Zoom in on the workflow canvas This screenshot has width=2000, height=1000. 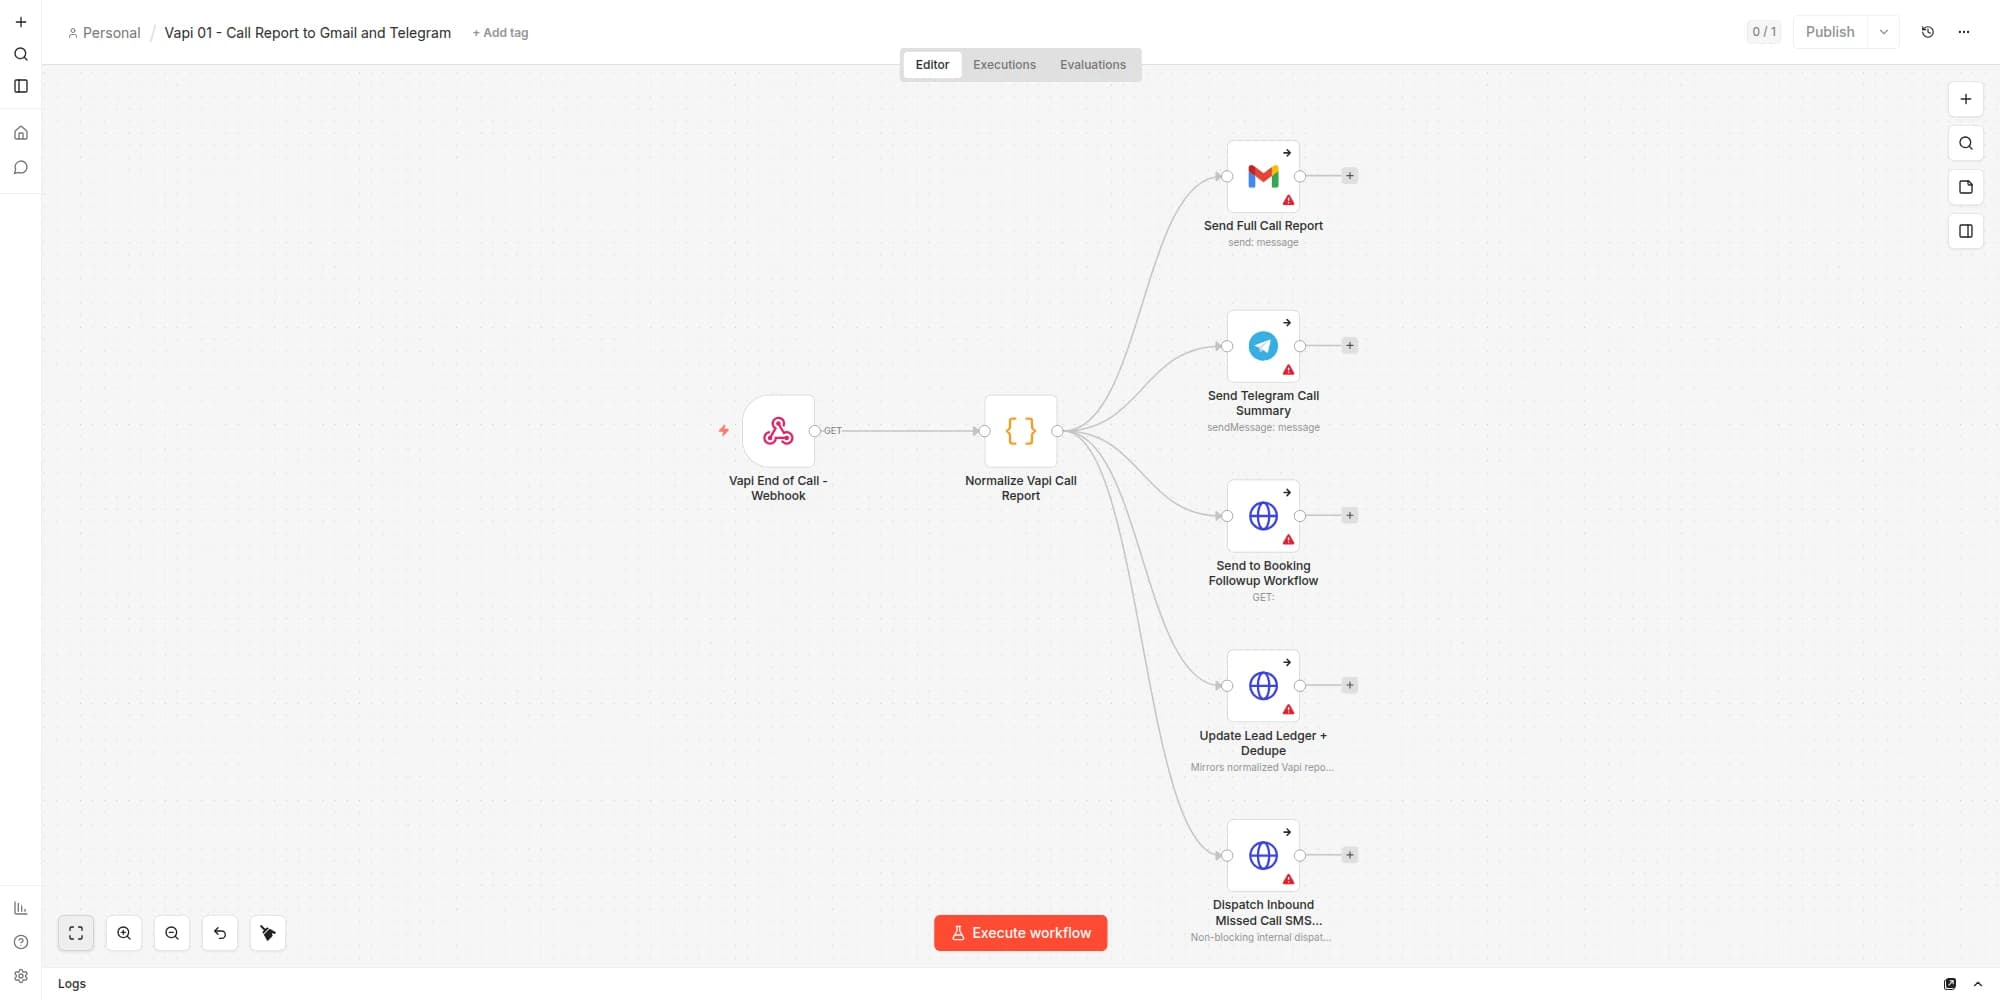tap(124, 933)
